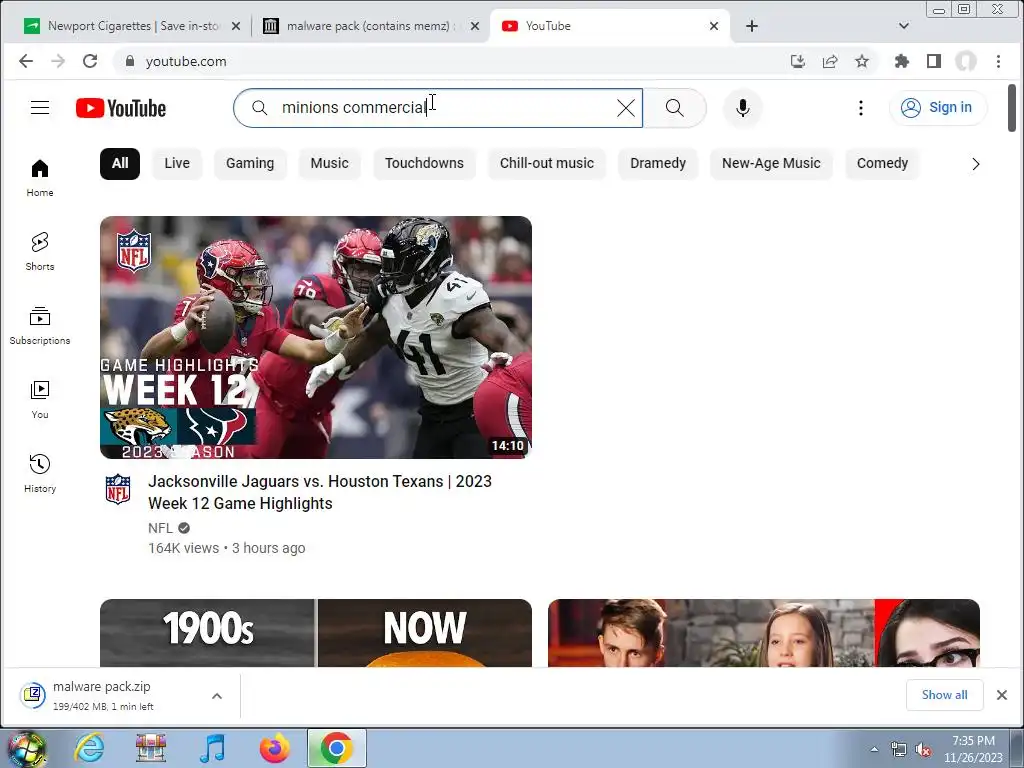Clear the search box with X
Image resolution: width=1024 pixels, height=768 pixels.
click(626, 108)
